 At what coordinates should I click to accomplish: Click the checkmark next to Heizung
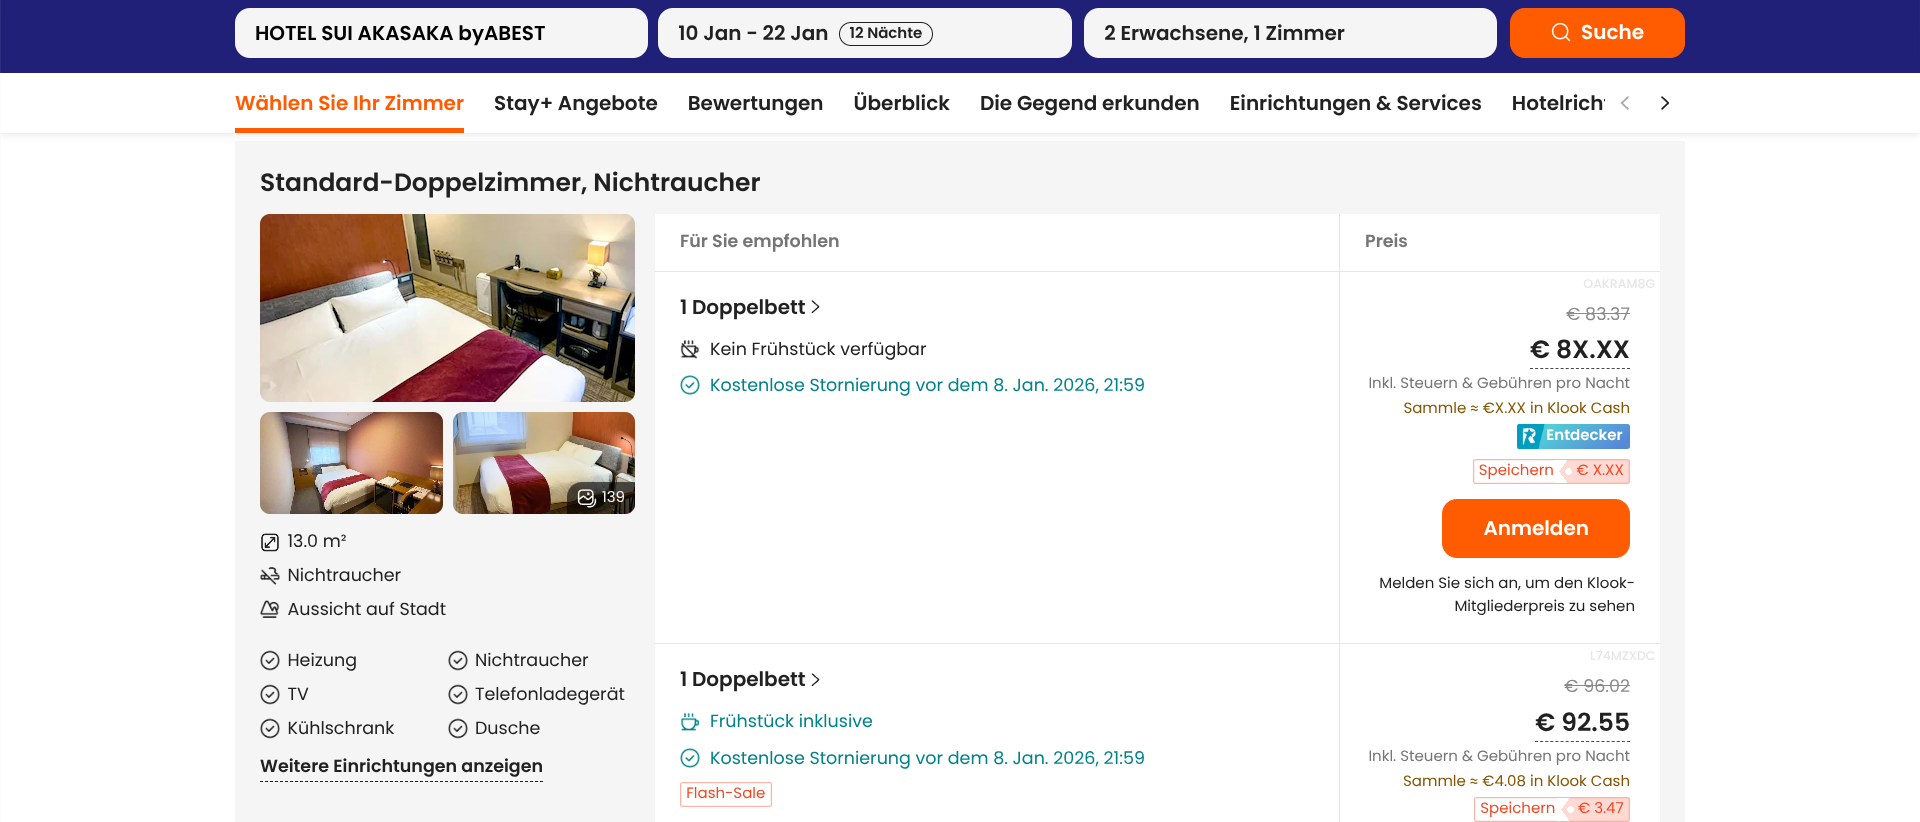tap(270, 661)
